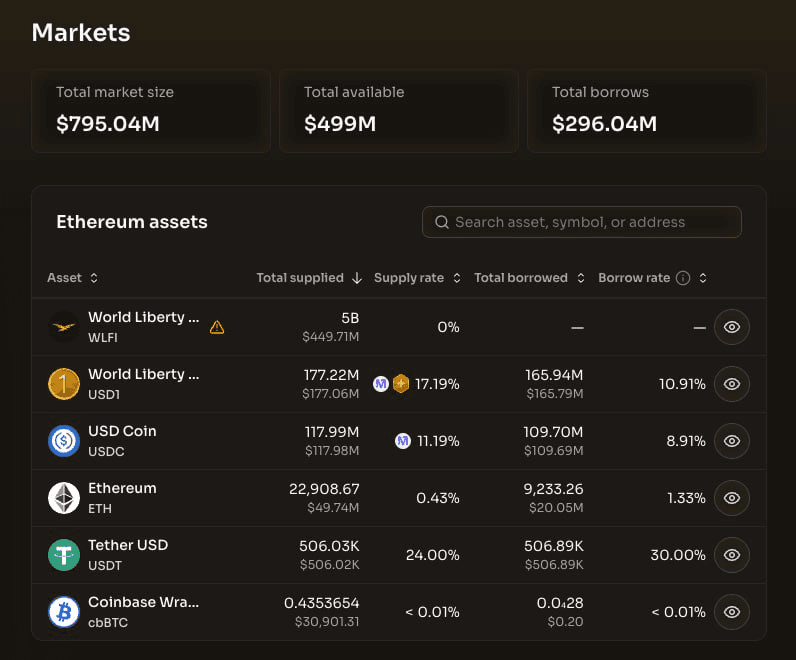Click the gold incentive badge on USD1
This screenshot has width=796, height=660.
pos(401,384)
